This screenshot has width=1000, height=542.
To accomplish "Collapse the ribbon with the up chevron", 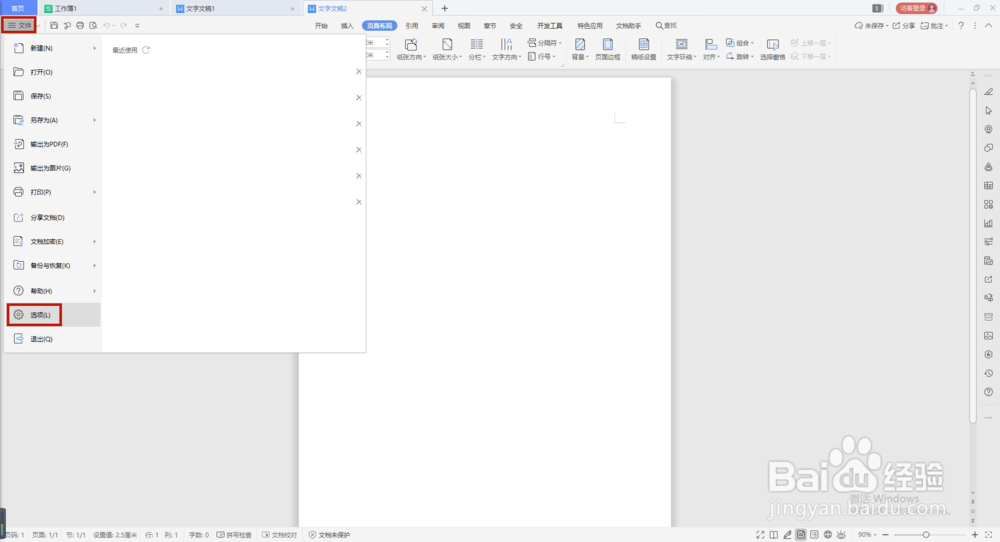I will coord(988,26).
